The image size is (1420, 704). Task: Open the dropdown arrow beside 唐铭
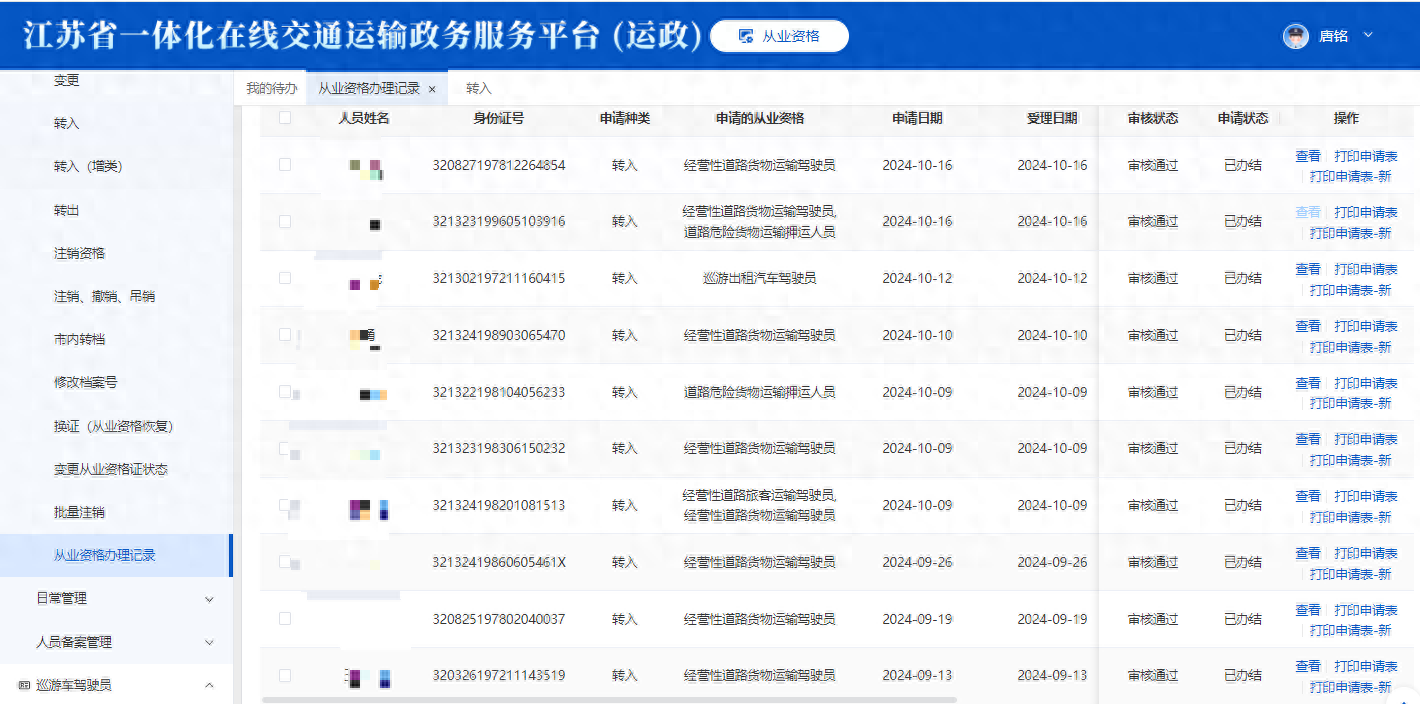[x=1368, y=35]
